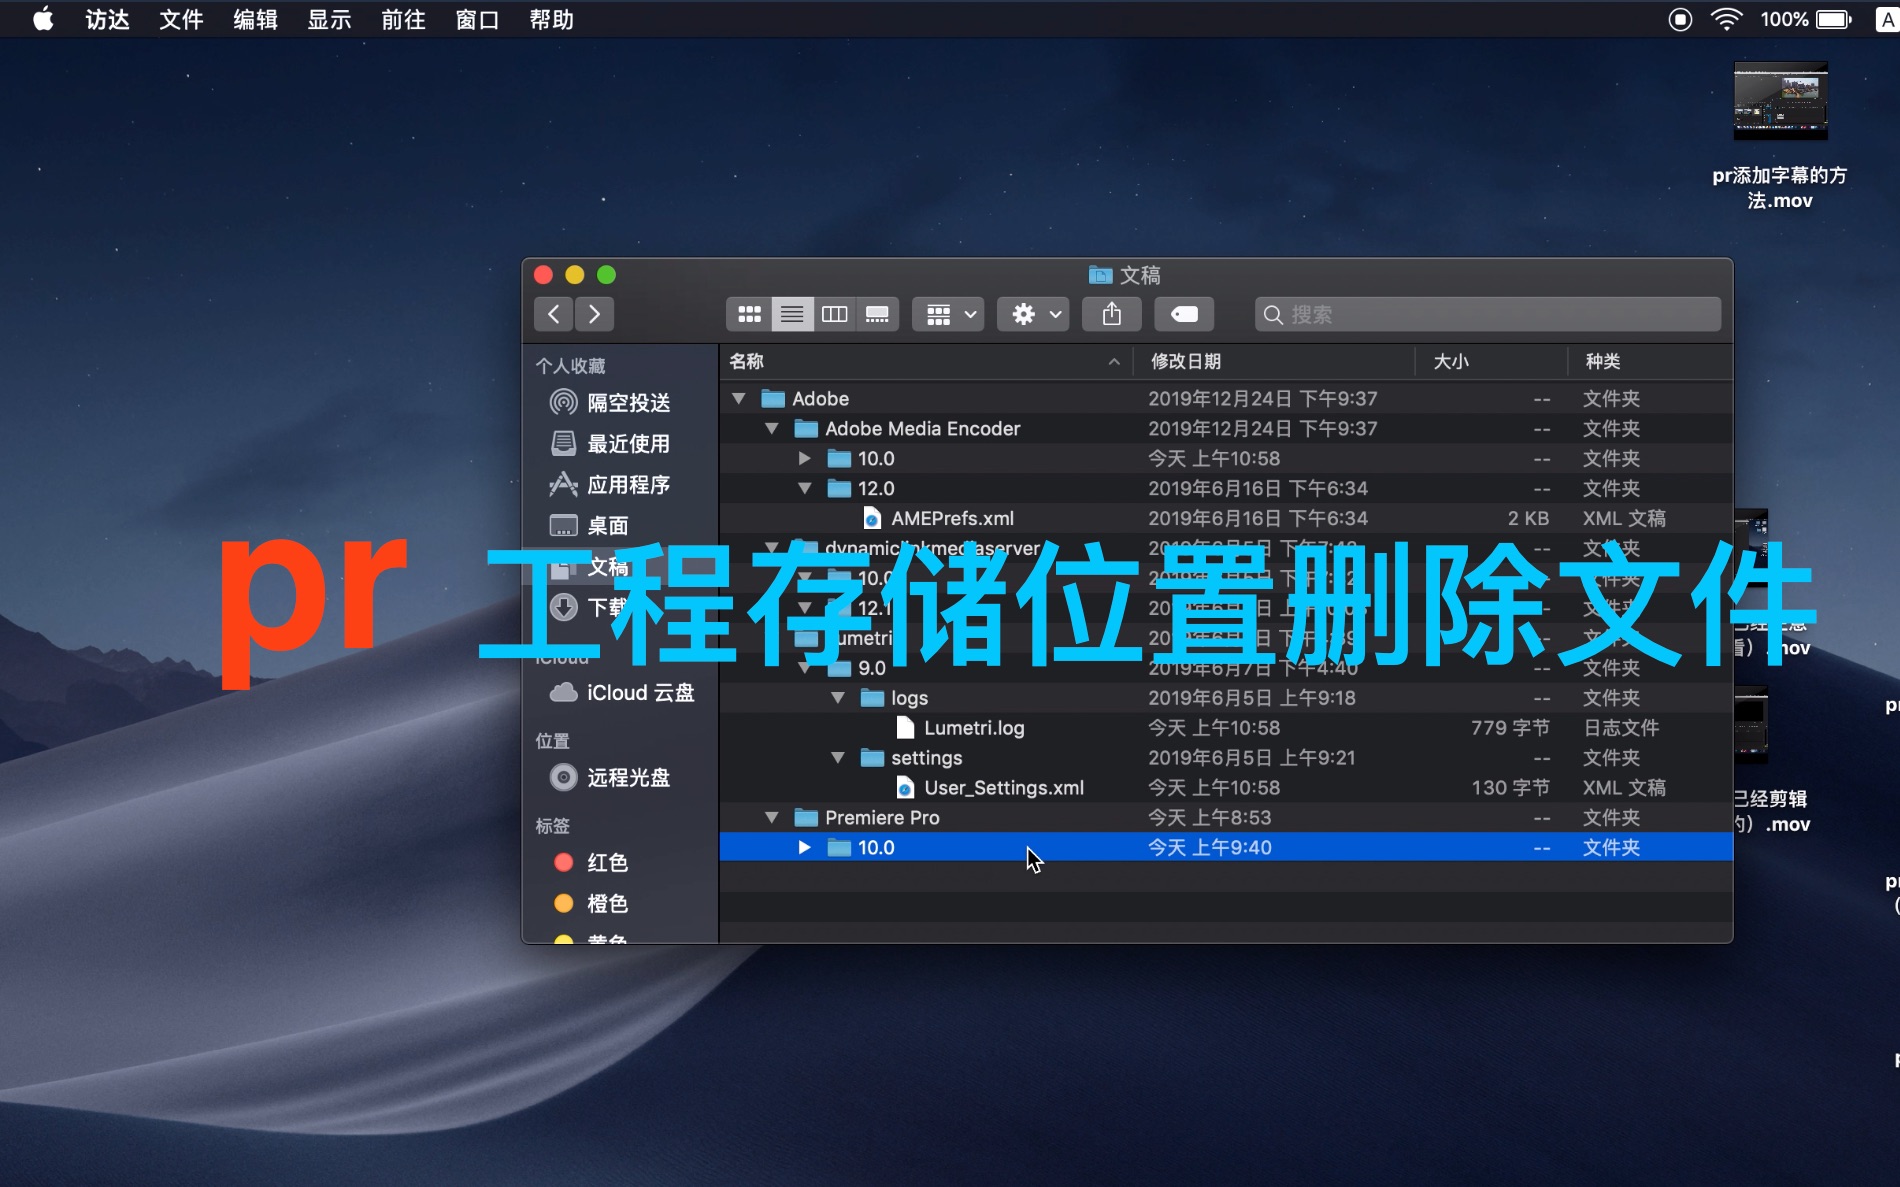Click the screen recording stop icon in menu bar
This screenshot has height=1187, width=1900.
click(1680, 19)
